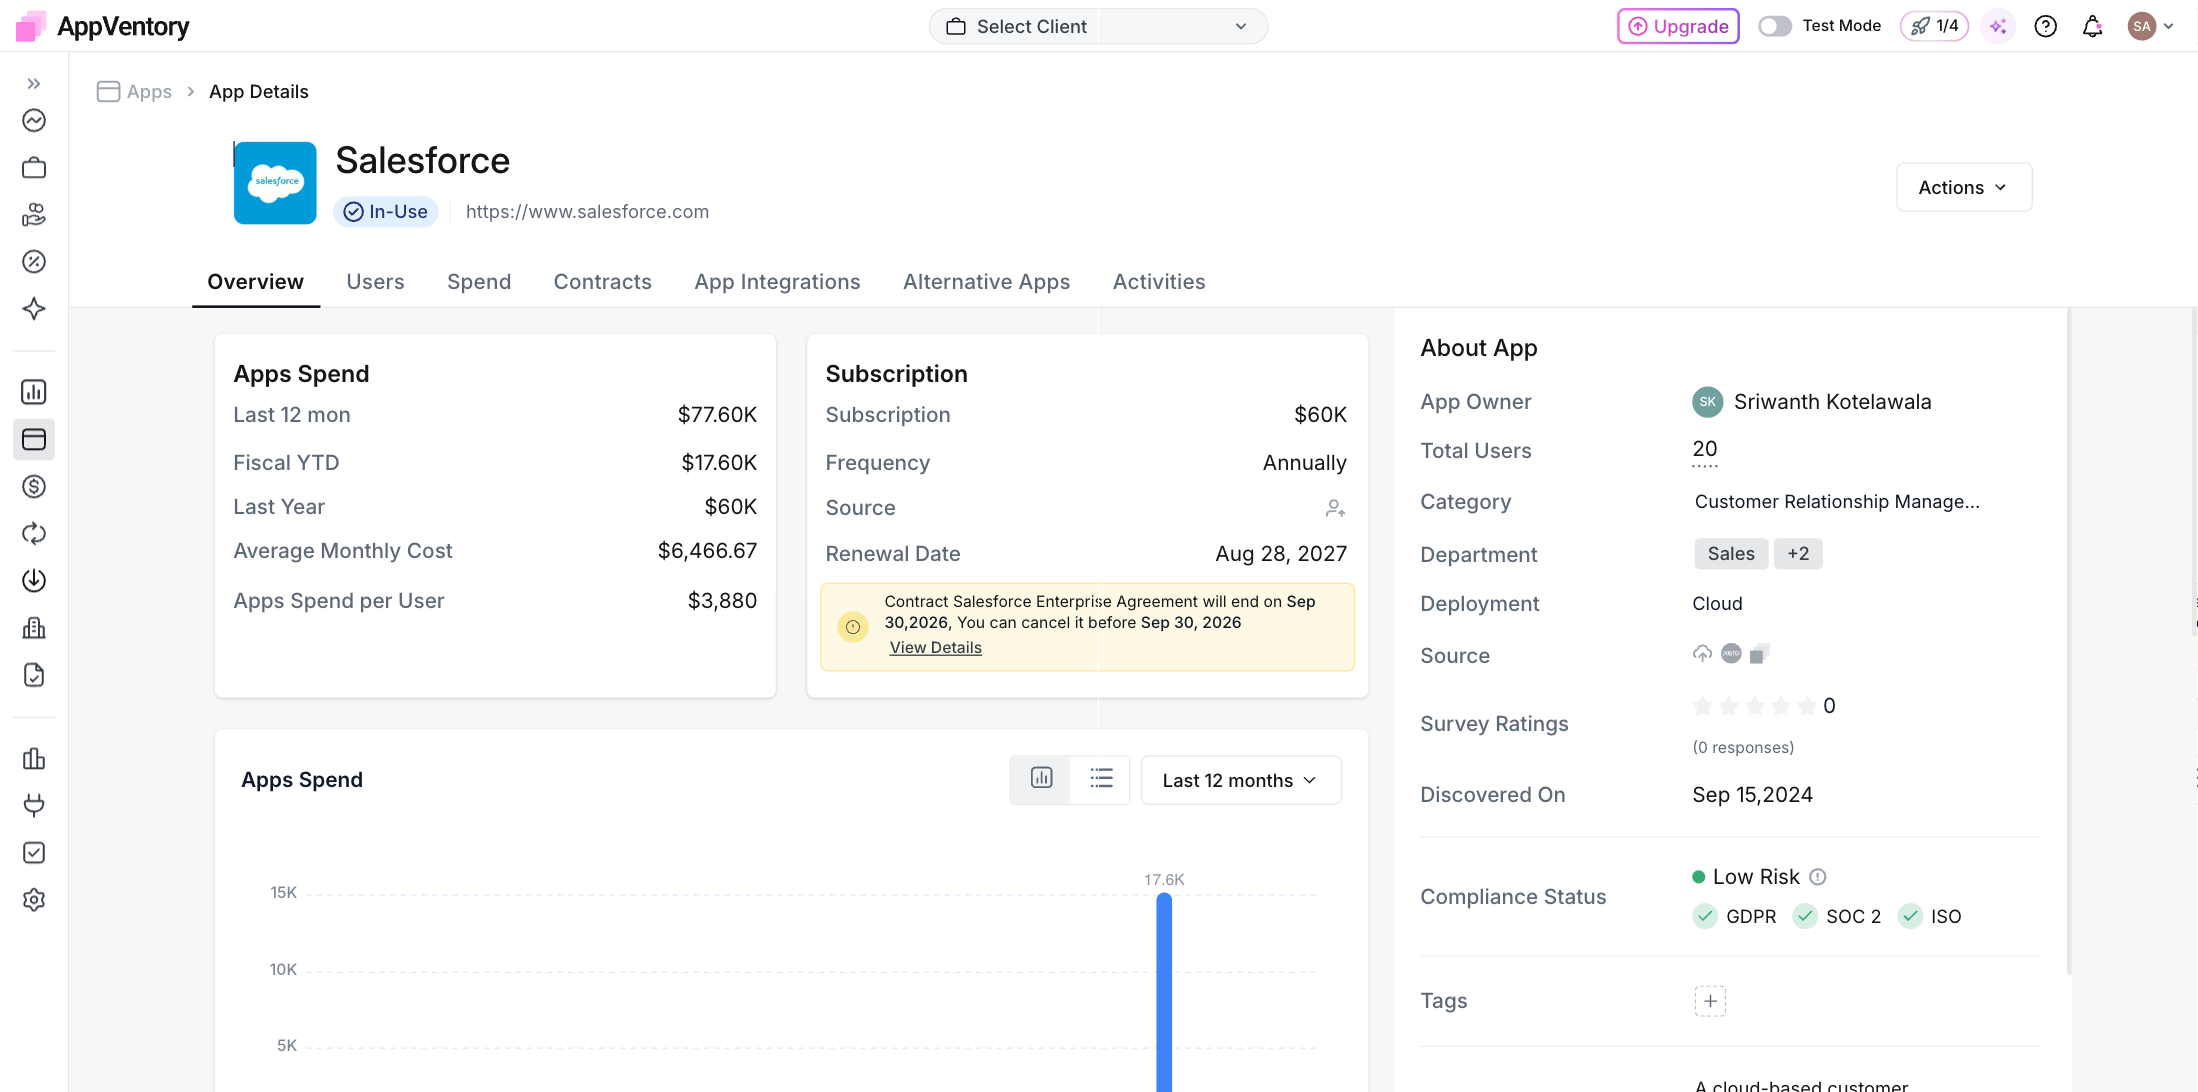Click the AppVentory logo
The width and height of the screenshot is (2198, 1092).
pyautogui.click(x=103, y=27)
